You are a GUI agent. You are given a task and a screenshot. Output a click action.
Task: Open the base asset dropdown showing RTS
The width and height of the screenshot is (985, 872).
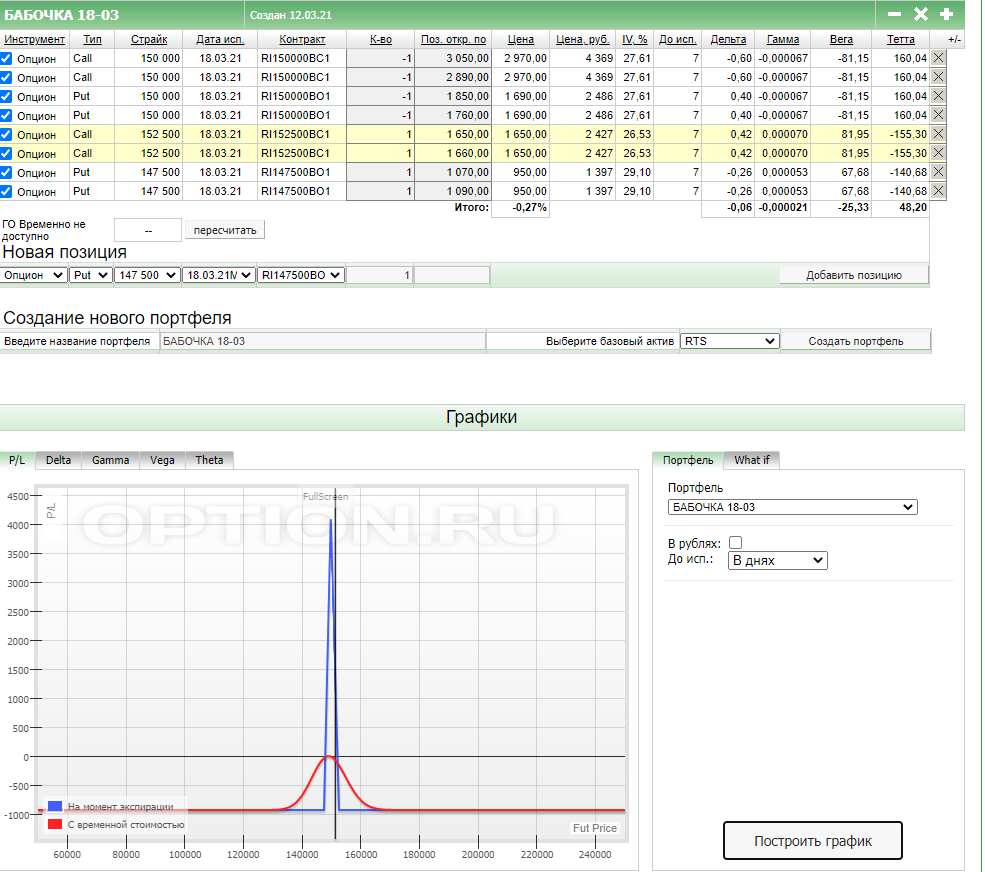click(x=729, y=341)
